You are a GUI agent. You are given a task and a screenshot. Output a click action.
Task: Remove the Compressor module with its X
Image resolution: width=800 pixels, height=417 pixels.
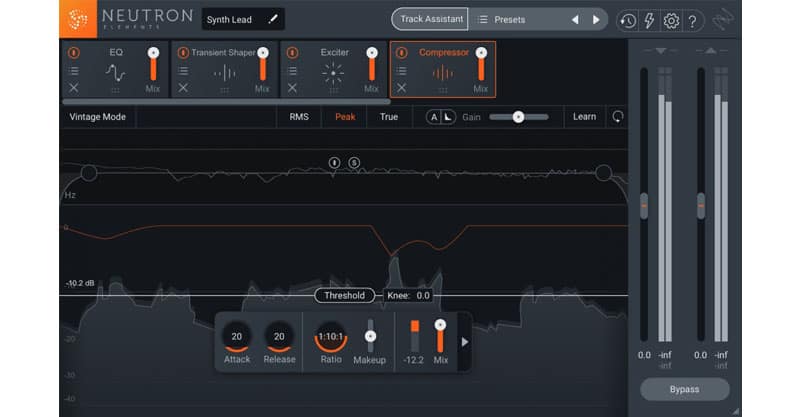click(x=402, y=88)
